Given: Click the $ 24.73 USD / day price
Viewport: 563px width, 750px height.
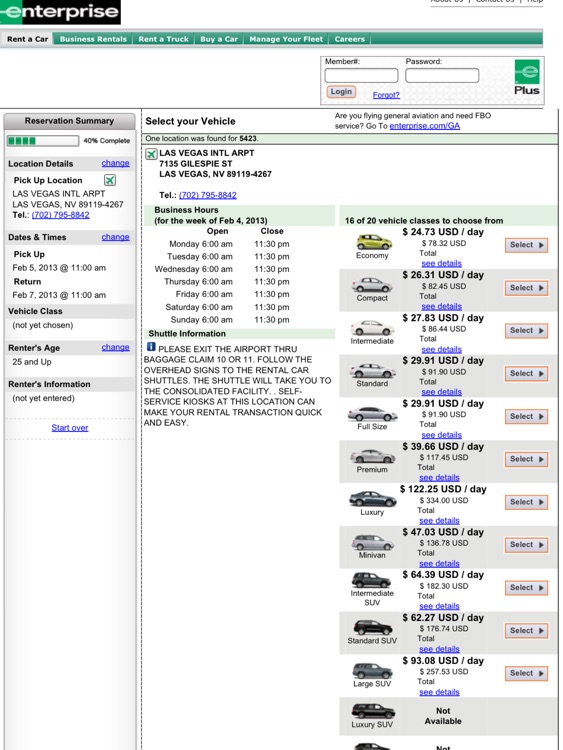Looking at the screenshot, I should [x=443, y=232].
